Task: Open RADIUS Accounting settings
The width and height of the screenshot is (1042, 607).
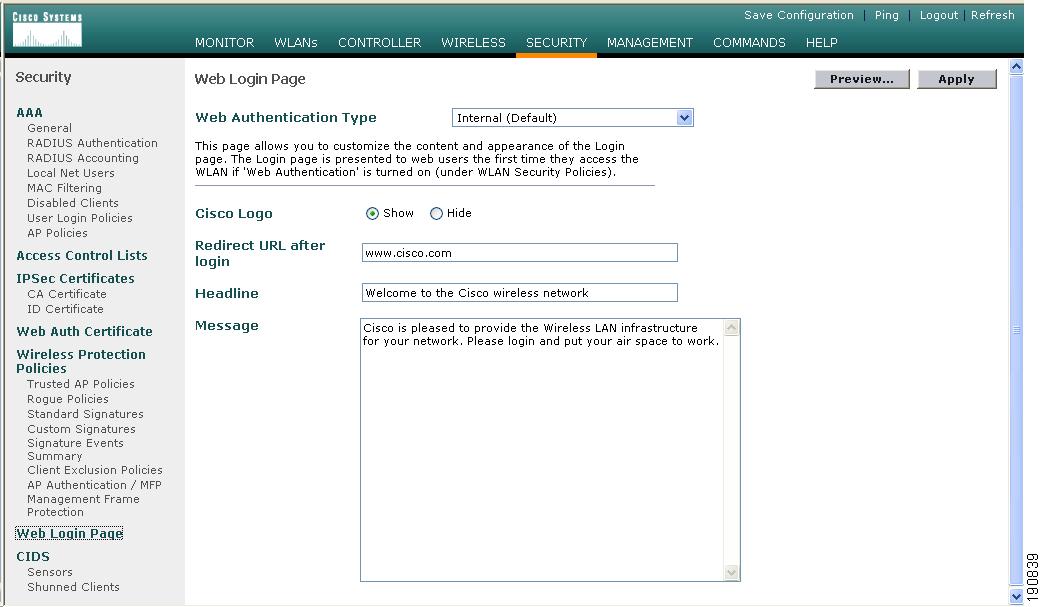Action: pos(83,158)
